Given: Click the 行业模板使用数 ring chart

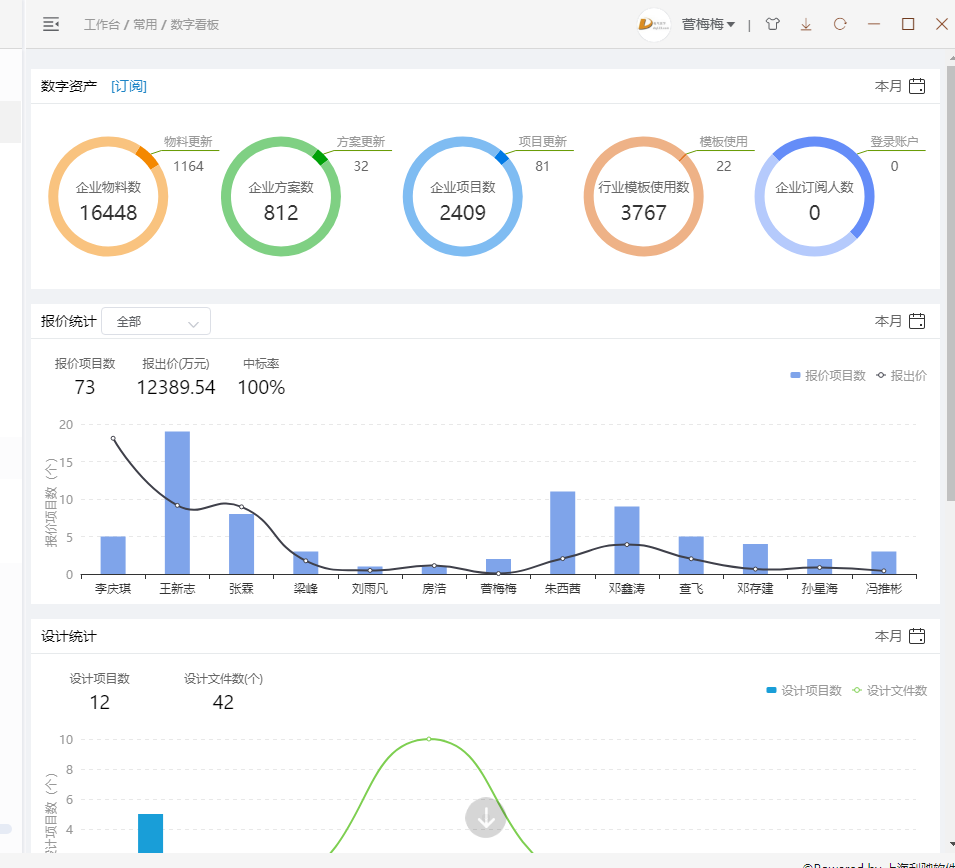Looking at the screenshot, I should click(x=644, y=197).
